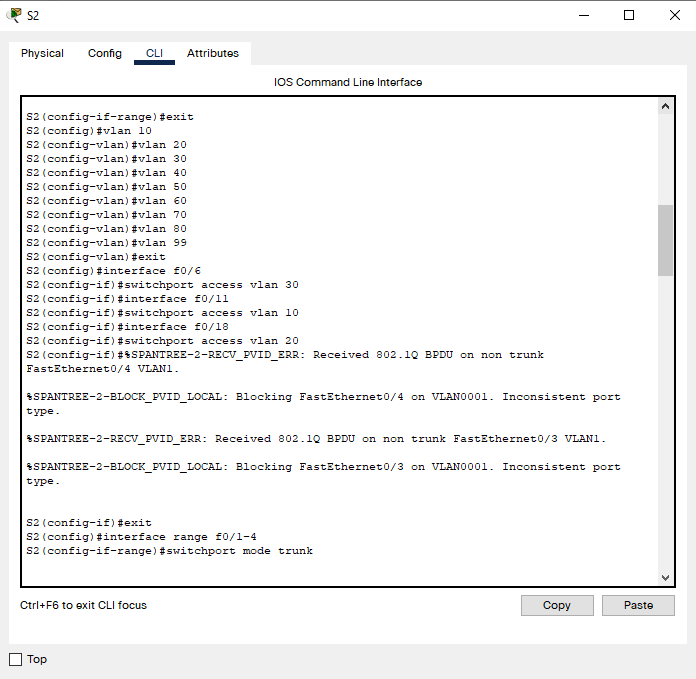Click the 'switchport access vlan 20' line
696x679 pixels.
coord(162,340)
